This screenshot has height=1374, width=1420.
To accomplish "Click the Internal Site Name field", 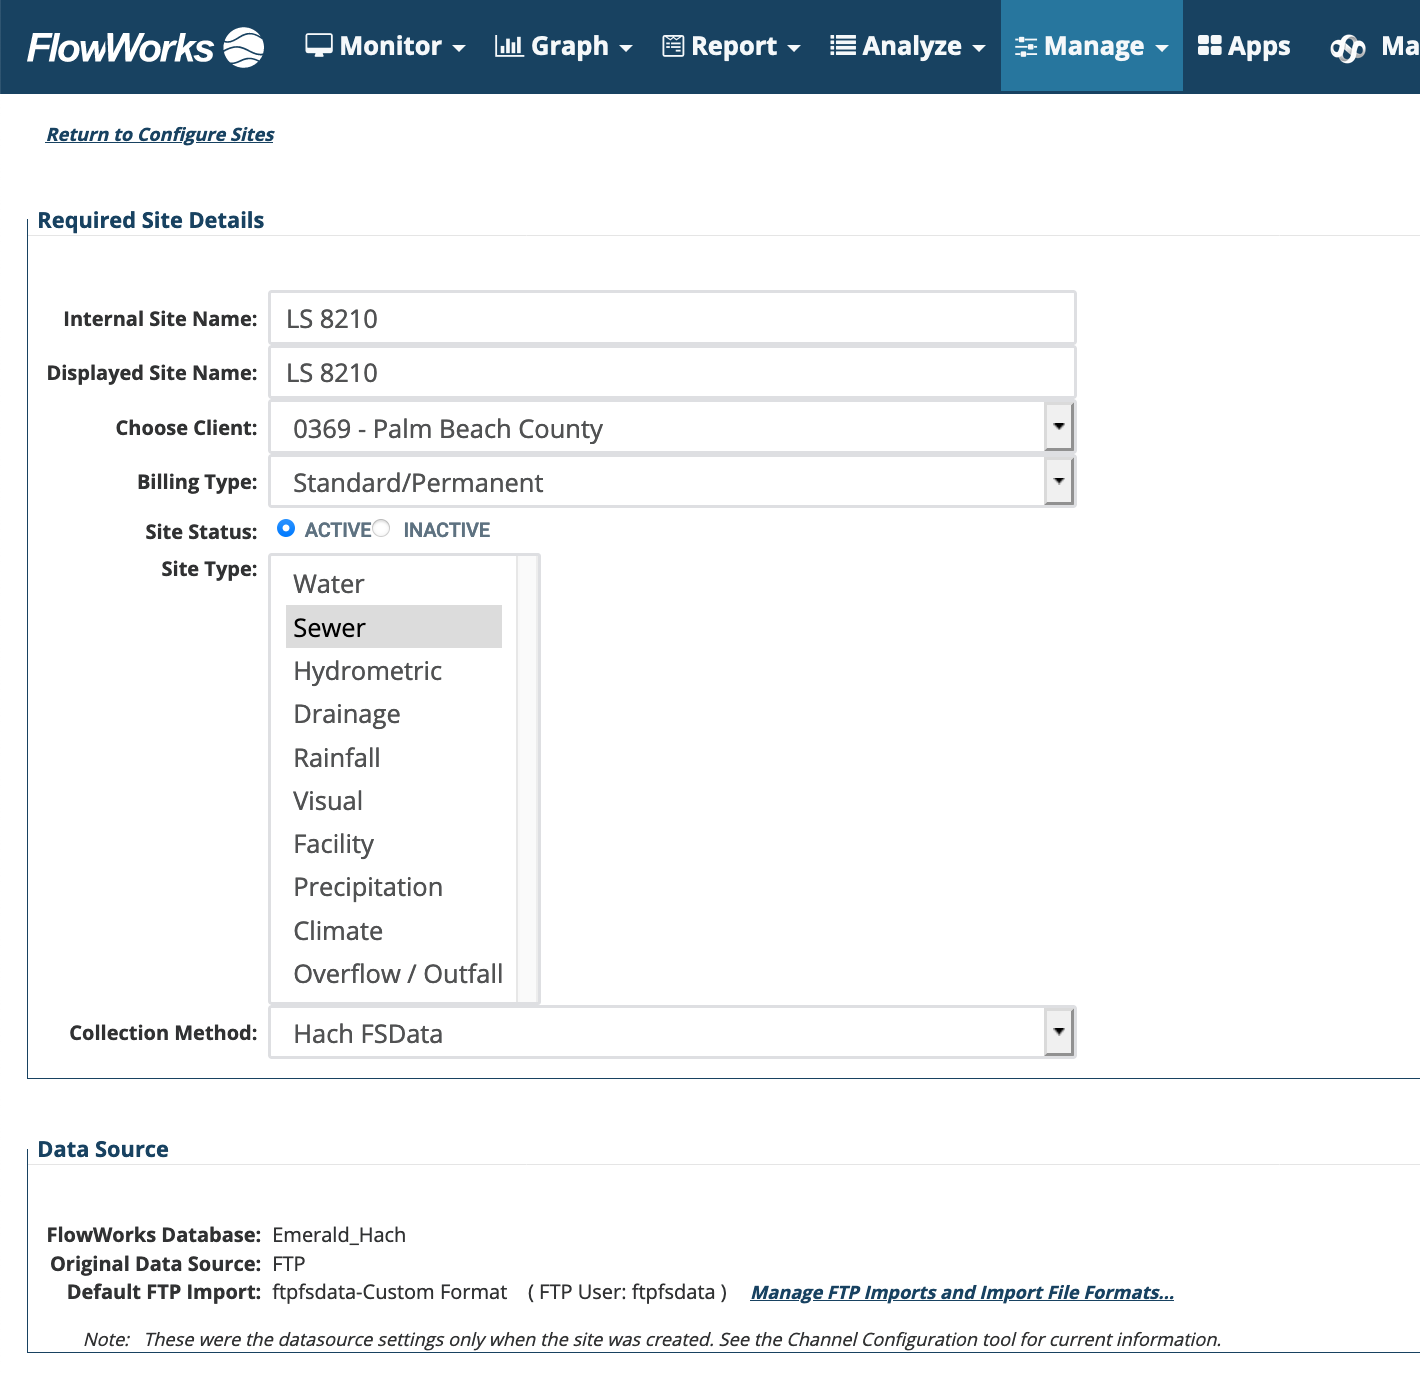I will click(x=672, y=318).
